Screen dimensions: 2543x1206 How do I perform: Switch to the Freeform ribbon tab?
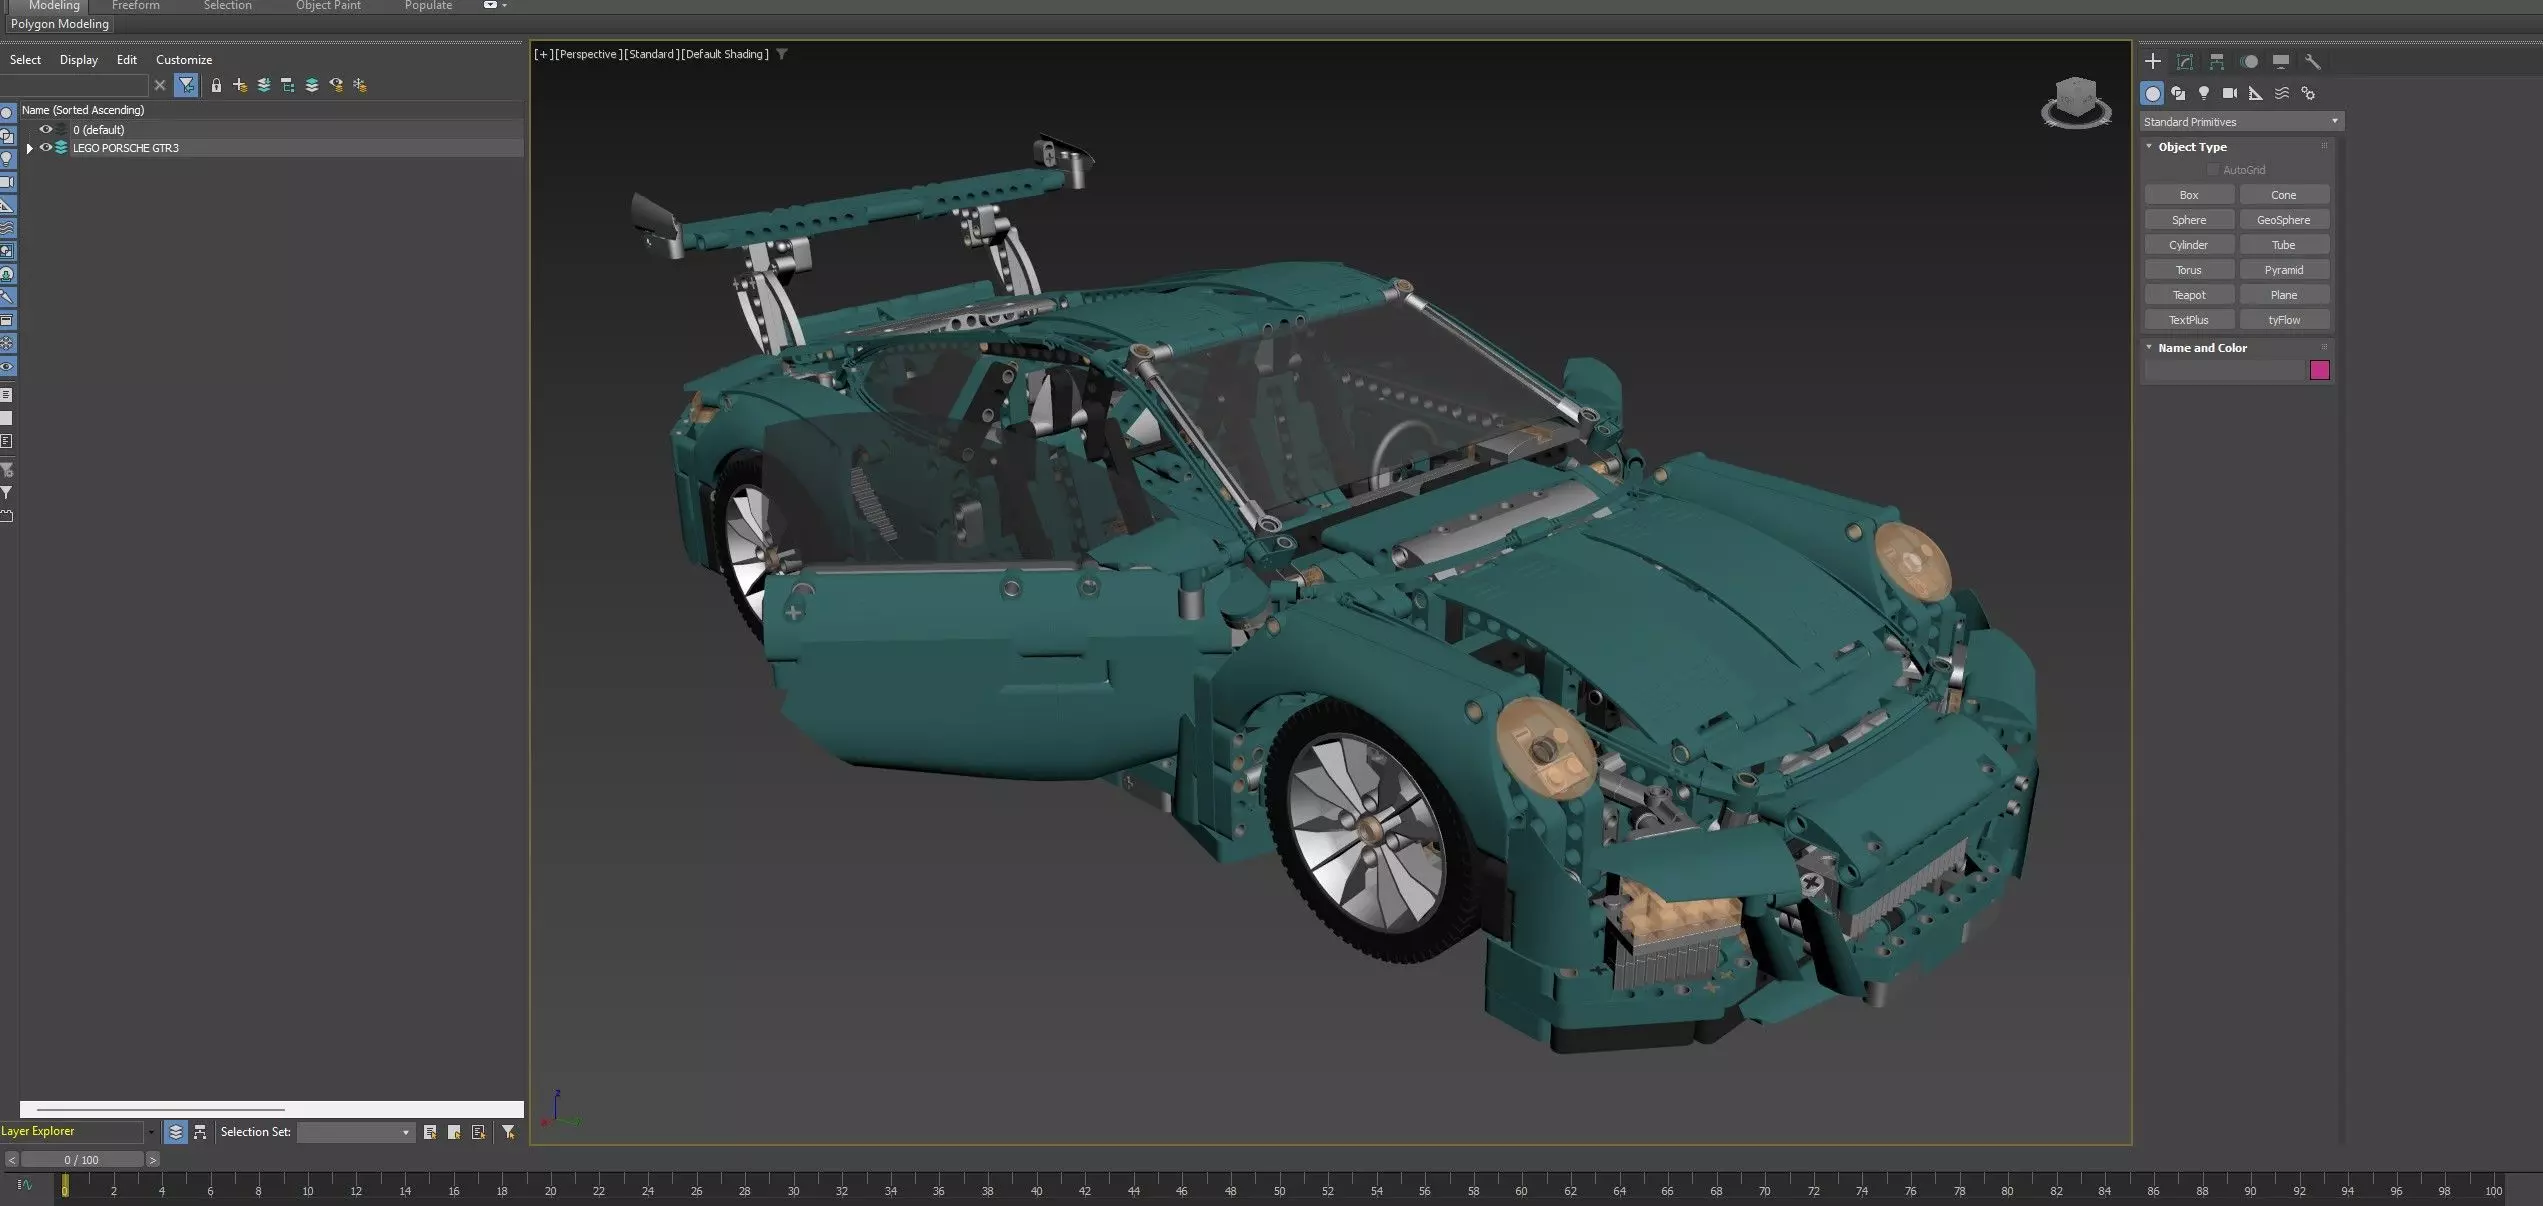tap(136, 6)
